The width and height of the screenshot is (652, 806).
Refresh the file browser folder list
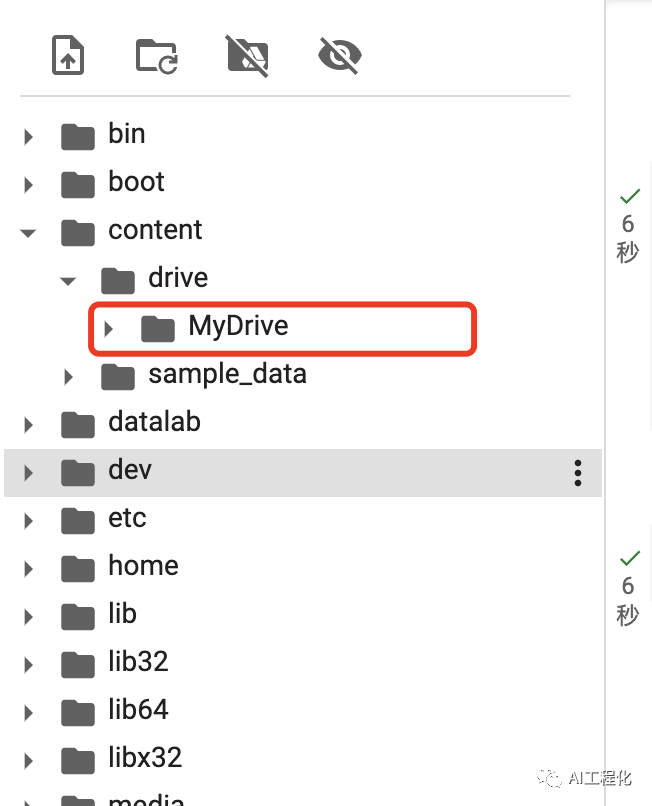click(157, 55)
